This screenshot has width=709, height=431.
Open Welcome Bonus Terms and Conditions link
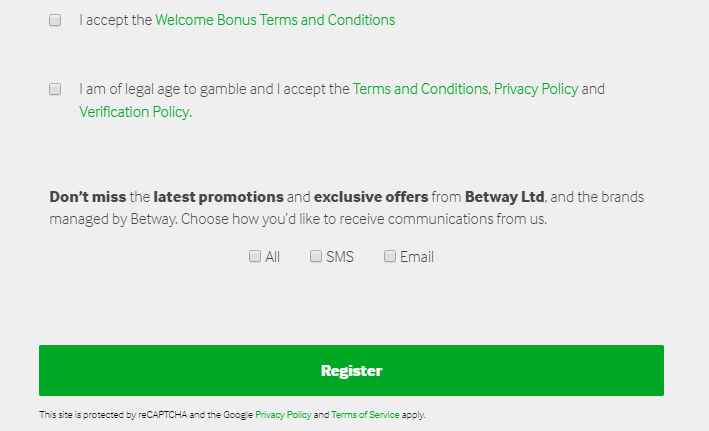[x=275, y=20]
